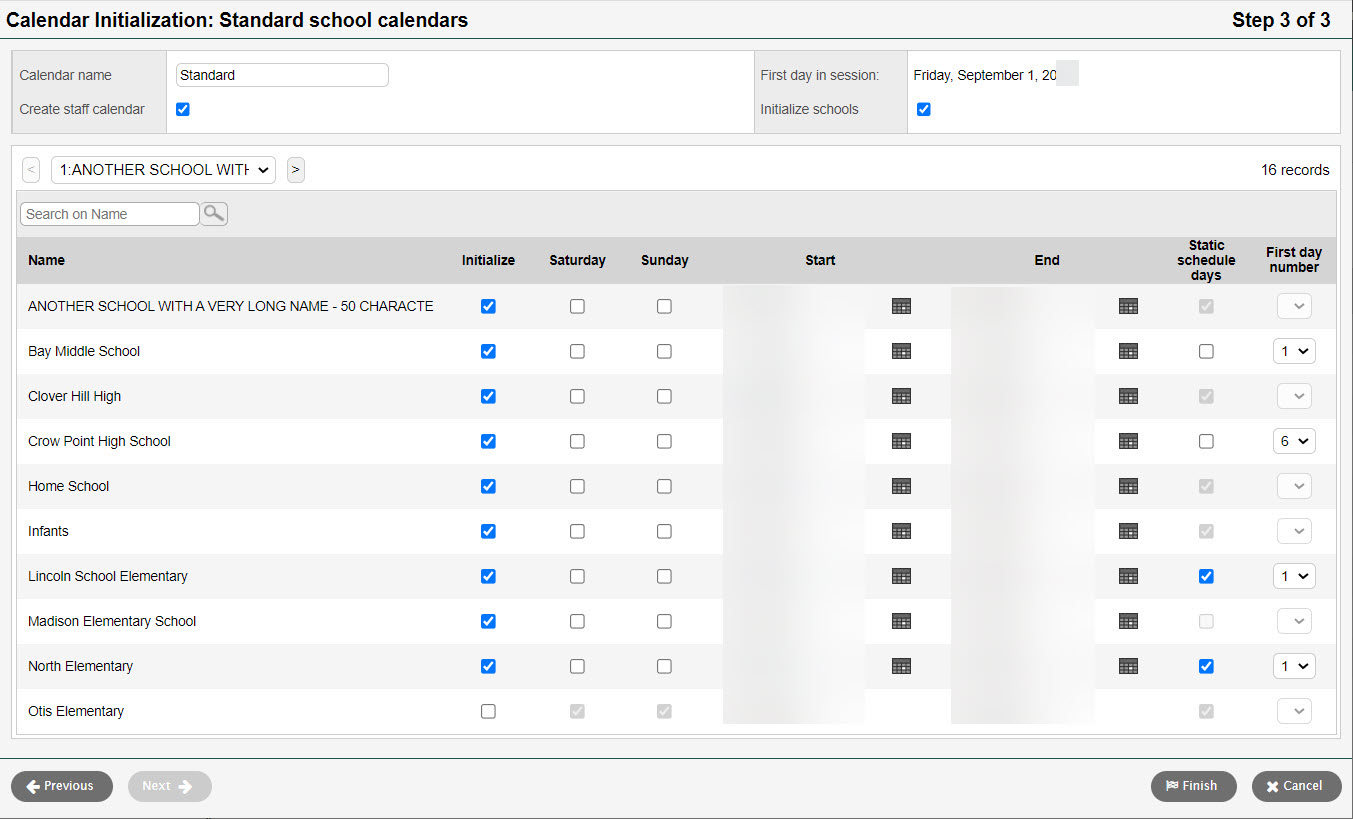The image size is (1353, 819).
Task: Uncheck the Create staff calendar checkbox
Action: click(183, 109)
